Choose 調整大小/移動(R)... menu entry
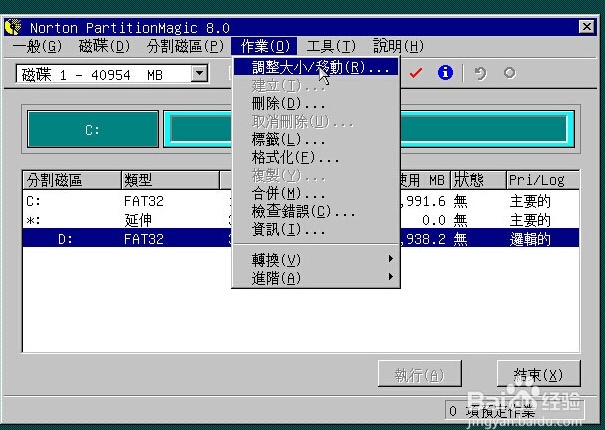605x430 pixels. tap(316, 67)
